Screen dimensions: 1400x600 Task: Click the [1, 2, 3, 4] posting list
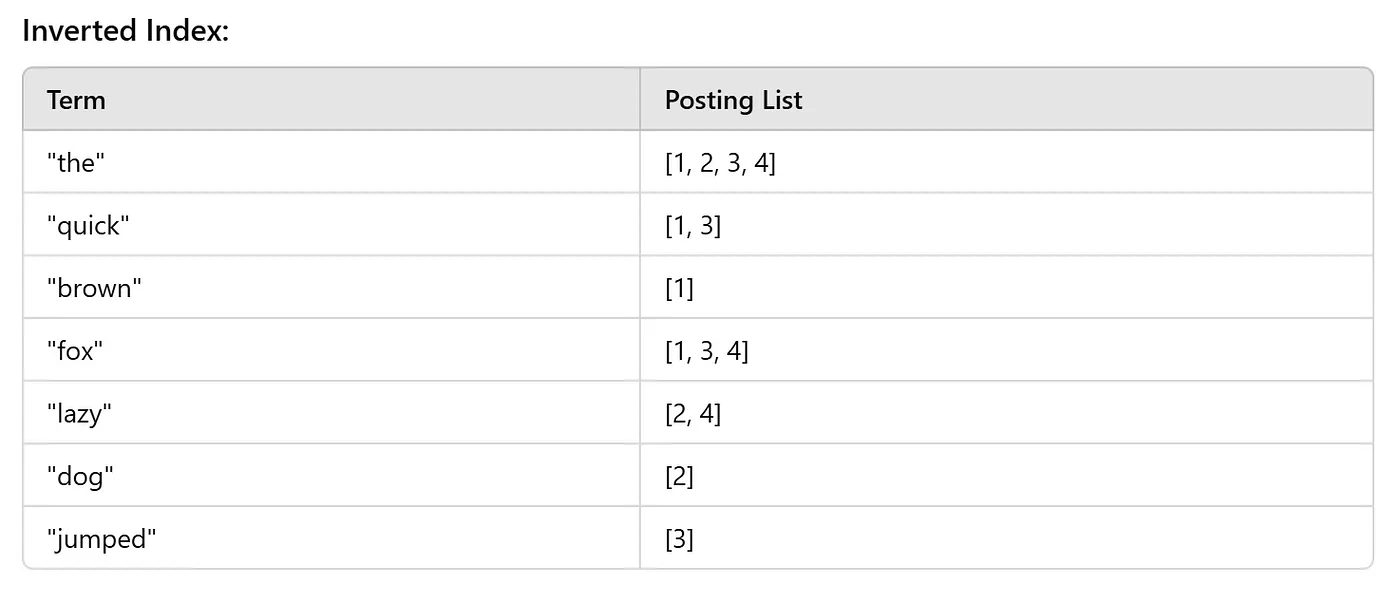click(720, 163)
